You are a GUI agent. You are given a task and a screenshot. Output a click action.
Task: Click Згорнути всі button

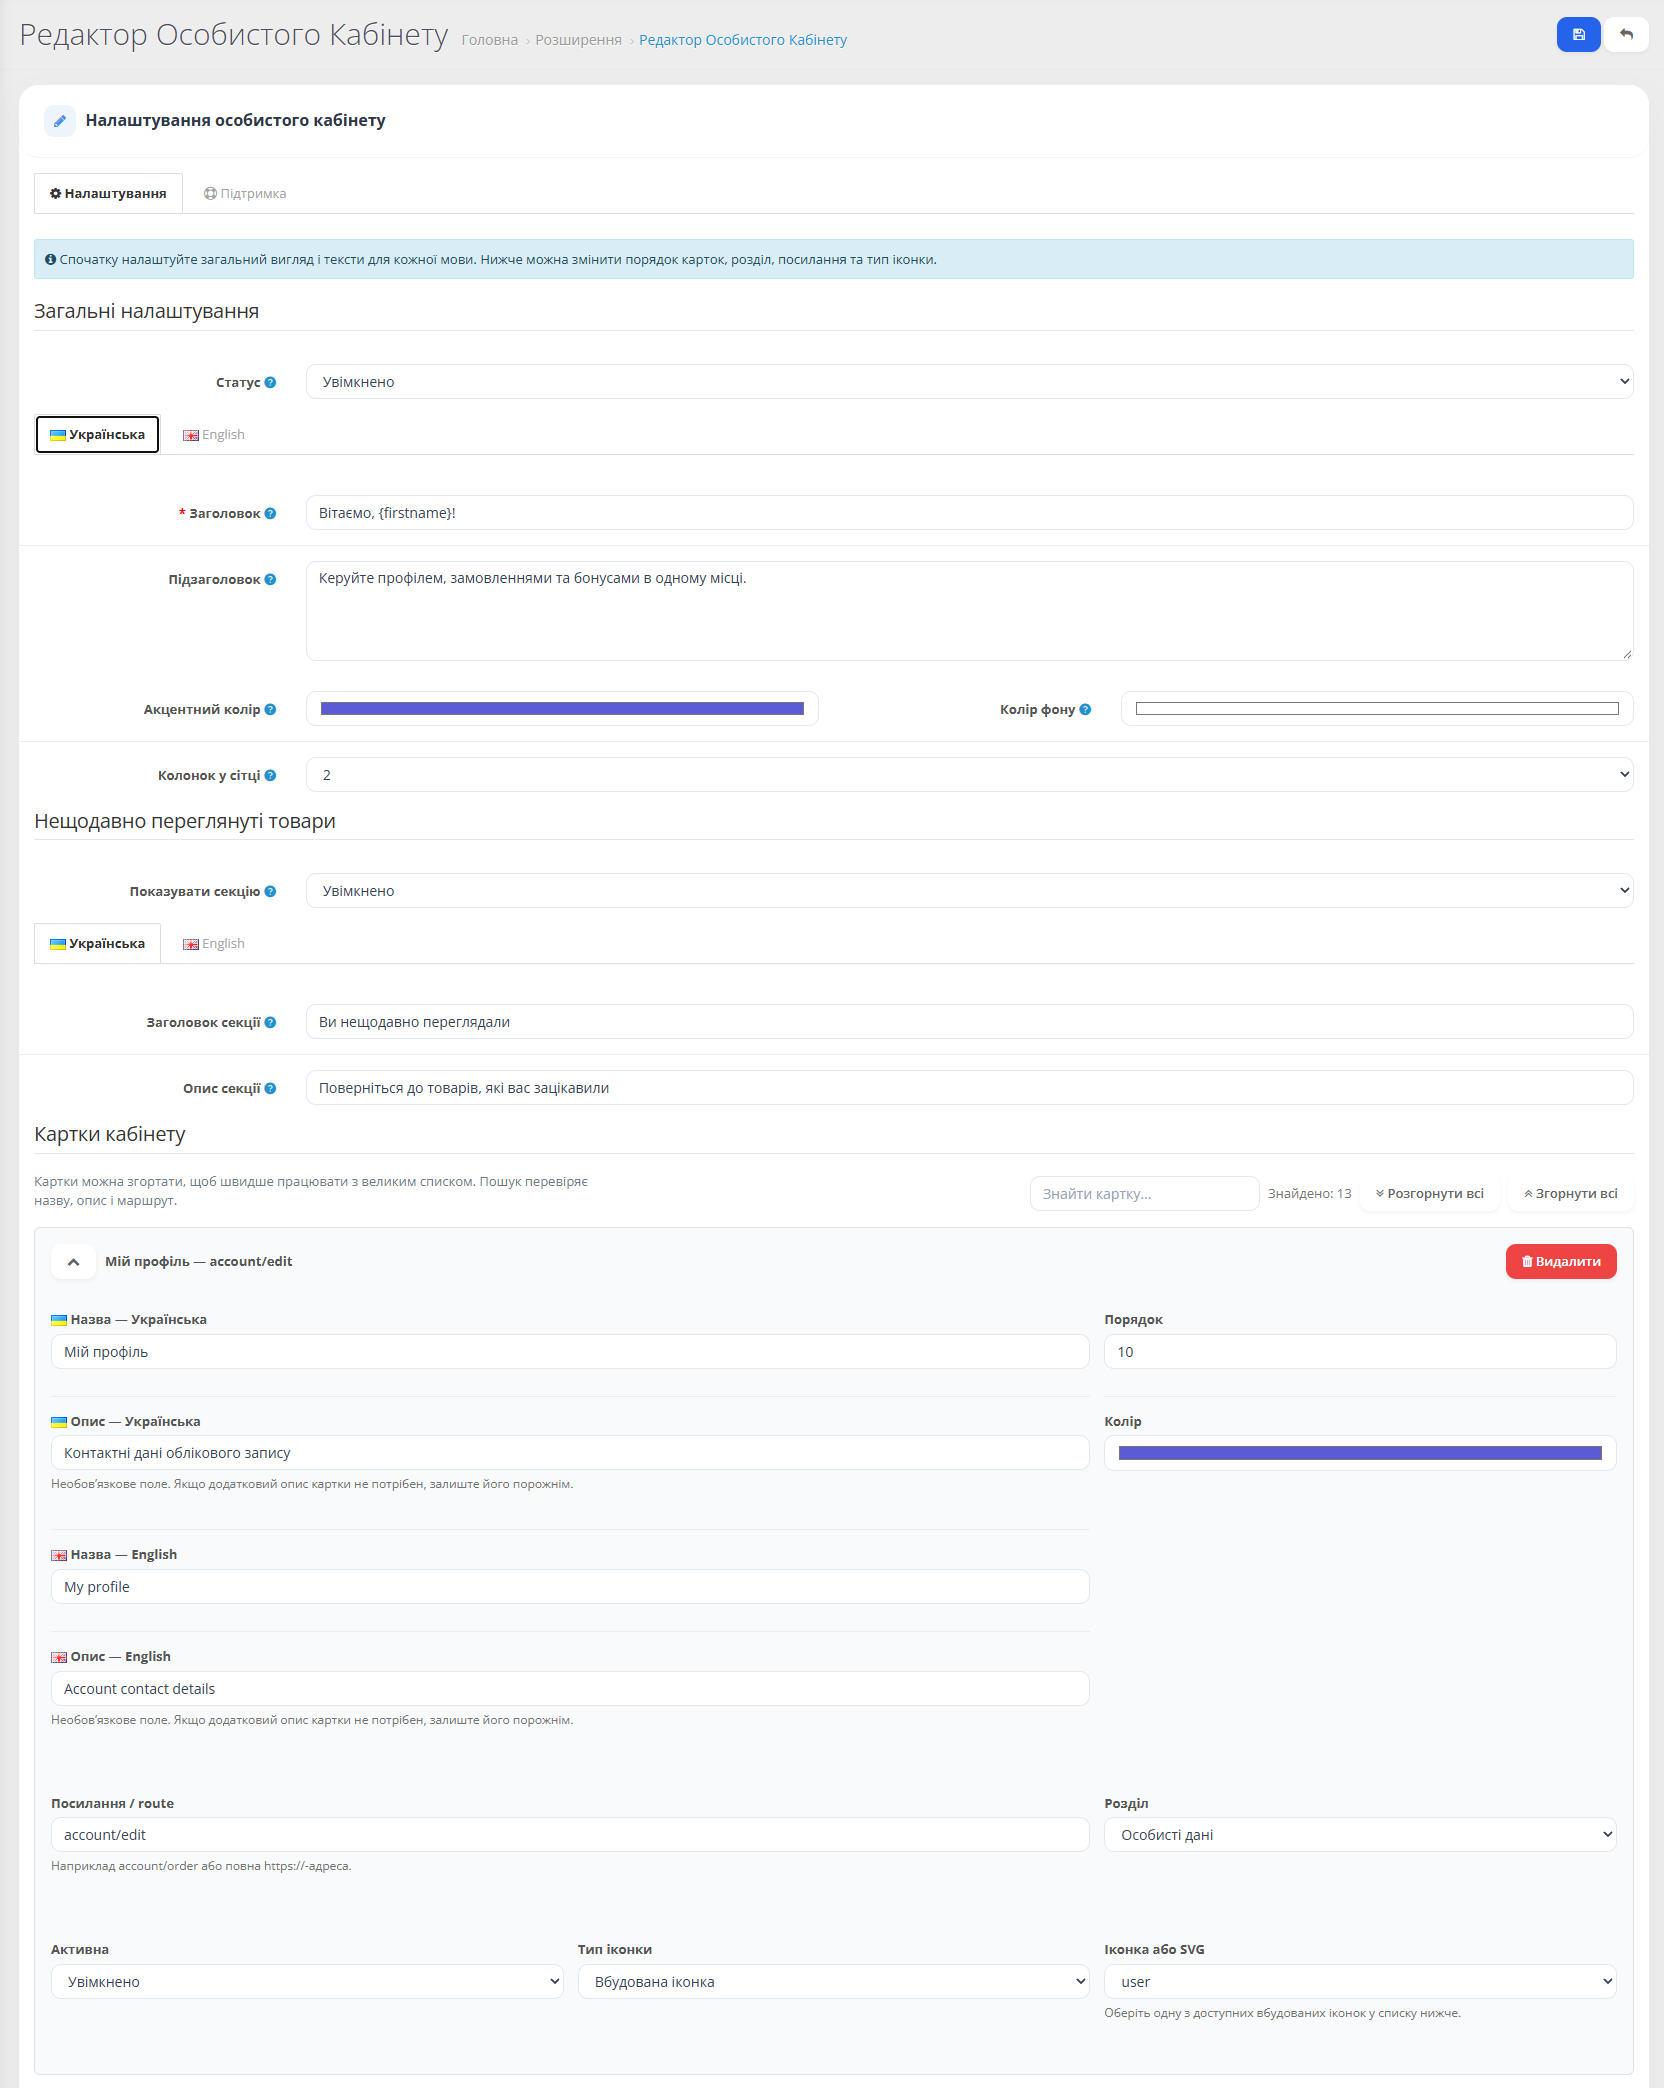(x=1571, y=1194)
